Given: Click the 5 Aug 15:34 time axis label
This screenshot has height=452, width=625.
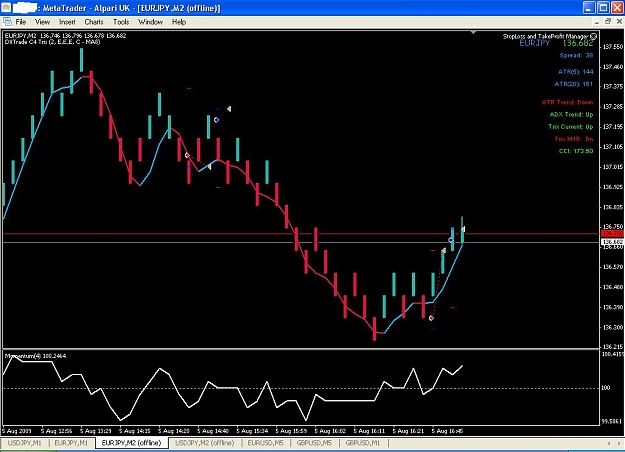Looking at the screenshot, I should pos(252,431).
